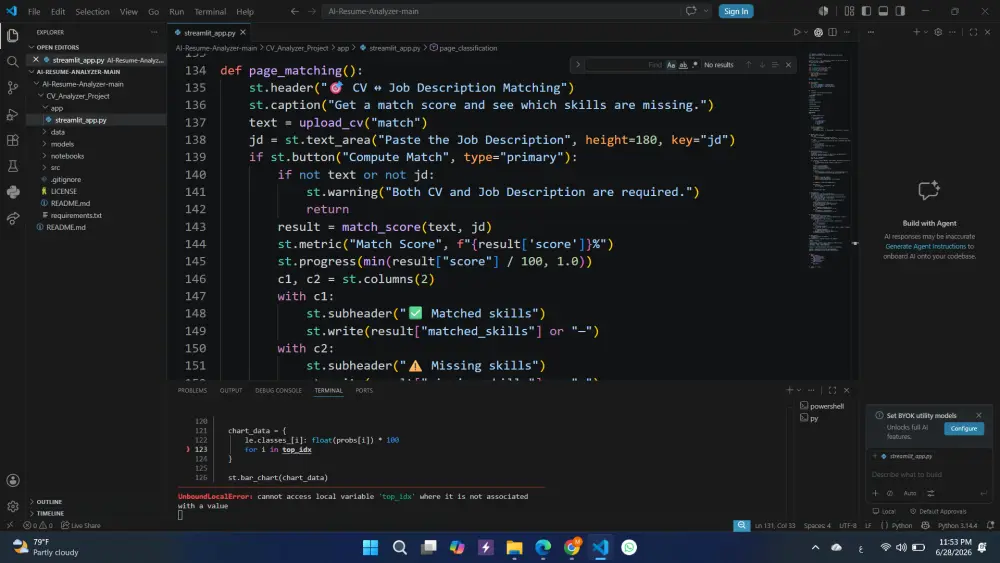The image size is (1000, 563).
Task: Go back with navigation arrow
Action: pos(295,11)
